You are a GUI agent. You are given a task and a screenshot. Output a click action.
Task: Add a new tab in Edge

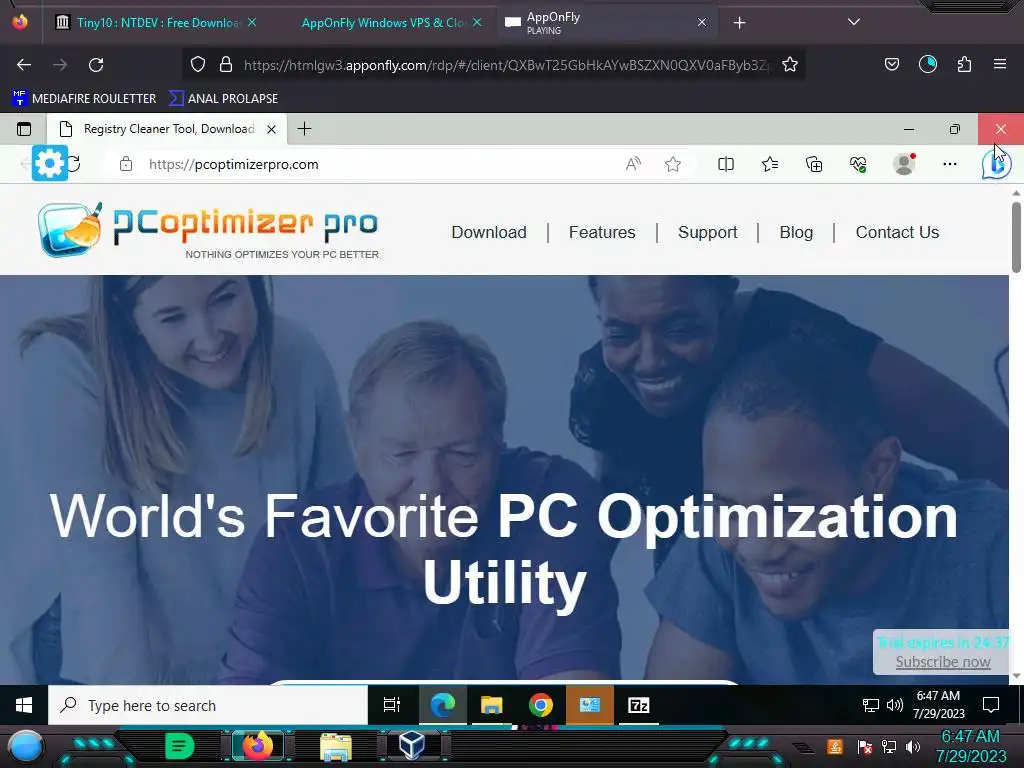304,129
